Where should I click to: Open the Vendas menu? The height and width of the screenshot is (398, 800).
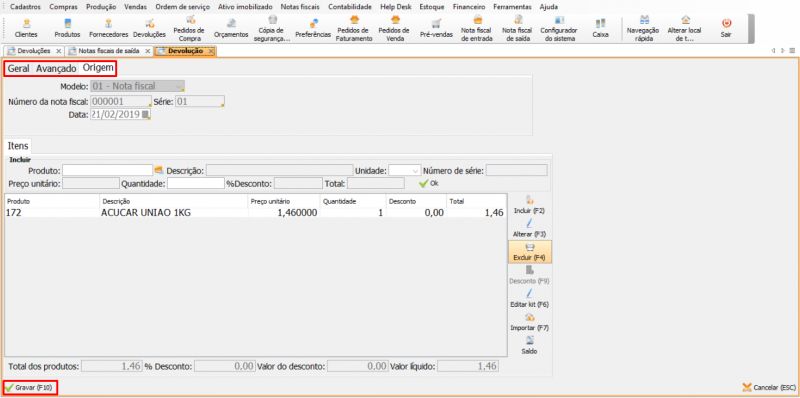click(x=135, y=7)
